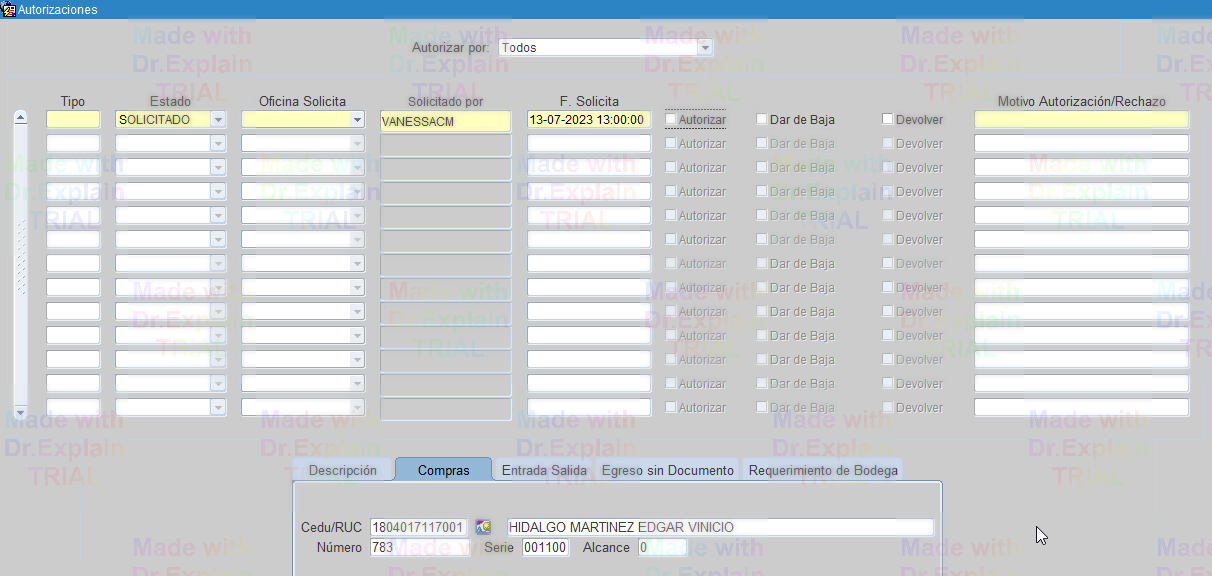
Task: Click the lookup icon beside Cedu/RUC field
Action: (x=483, y=527)
